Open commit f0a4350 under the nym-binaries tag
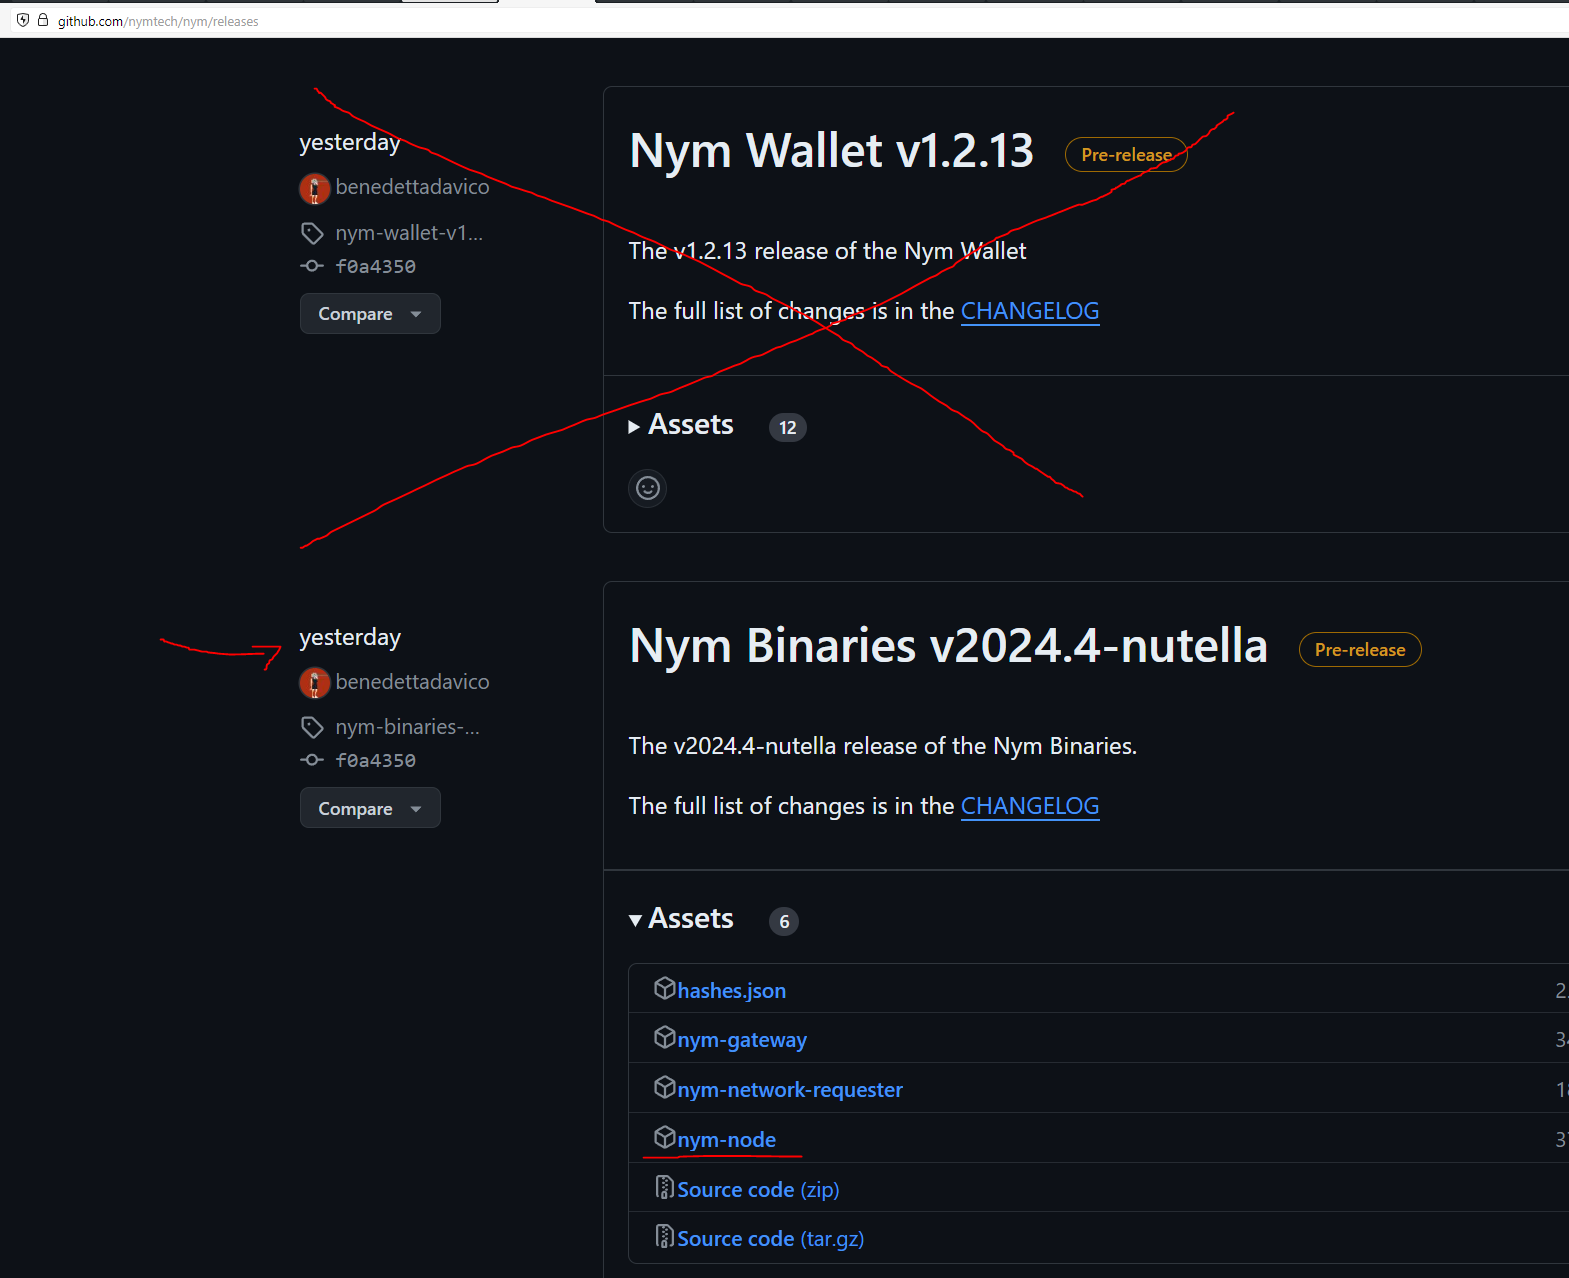The width and height of the screenshot is (1569, 1278). pos(376,761)
